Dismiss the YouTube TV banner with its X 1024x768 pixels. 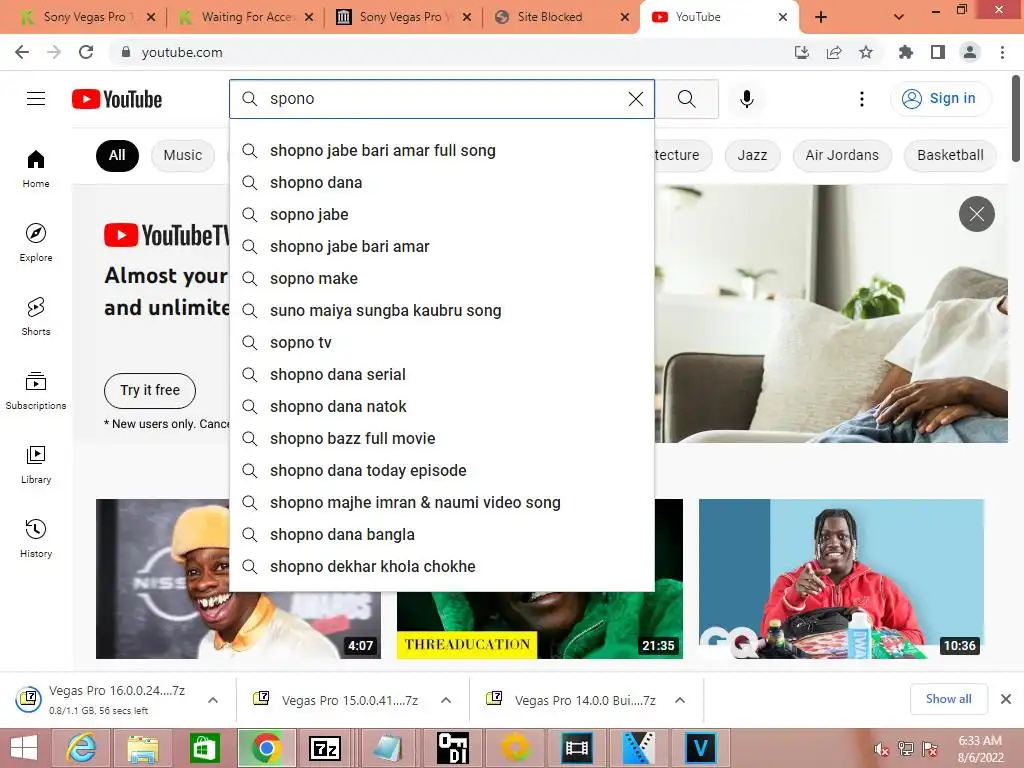(976, 214)
